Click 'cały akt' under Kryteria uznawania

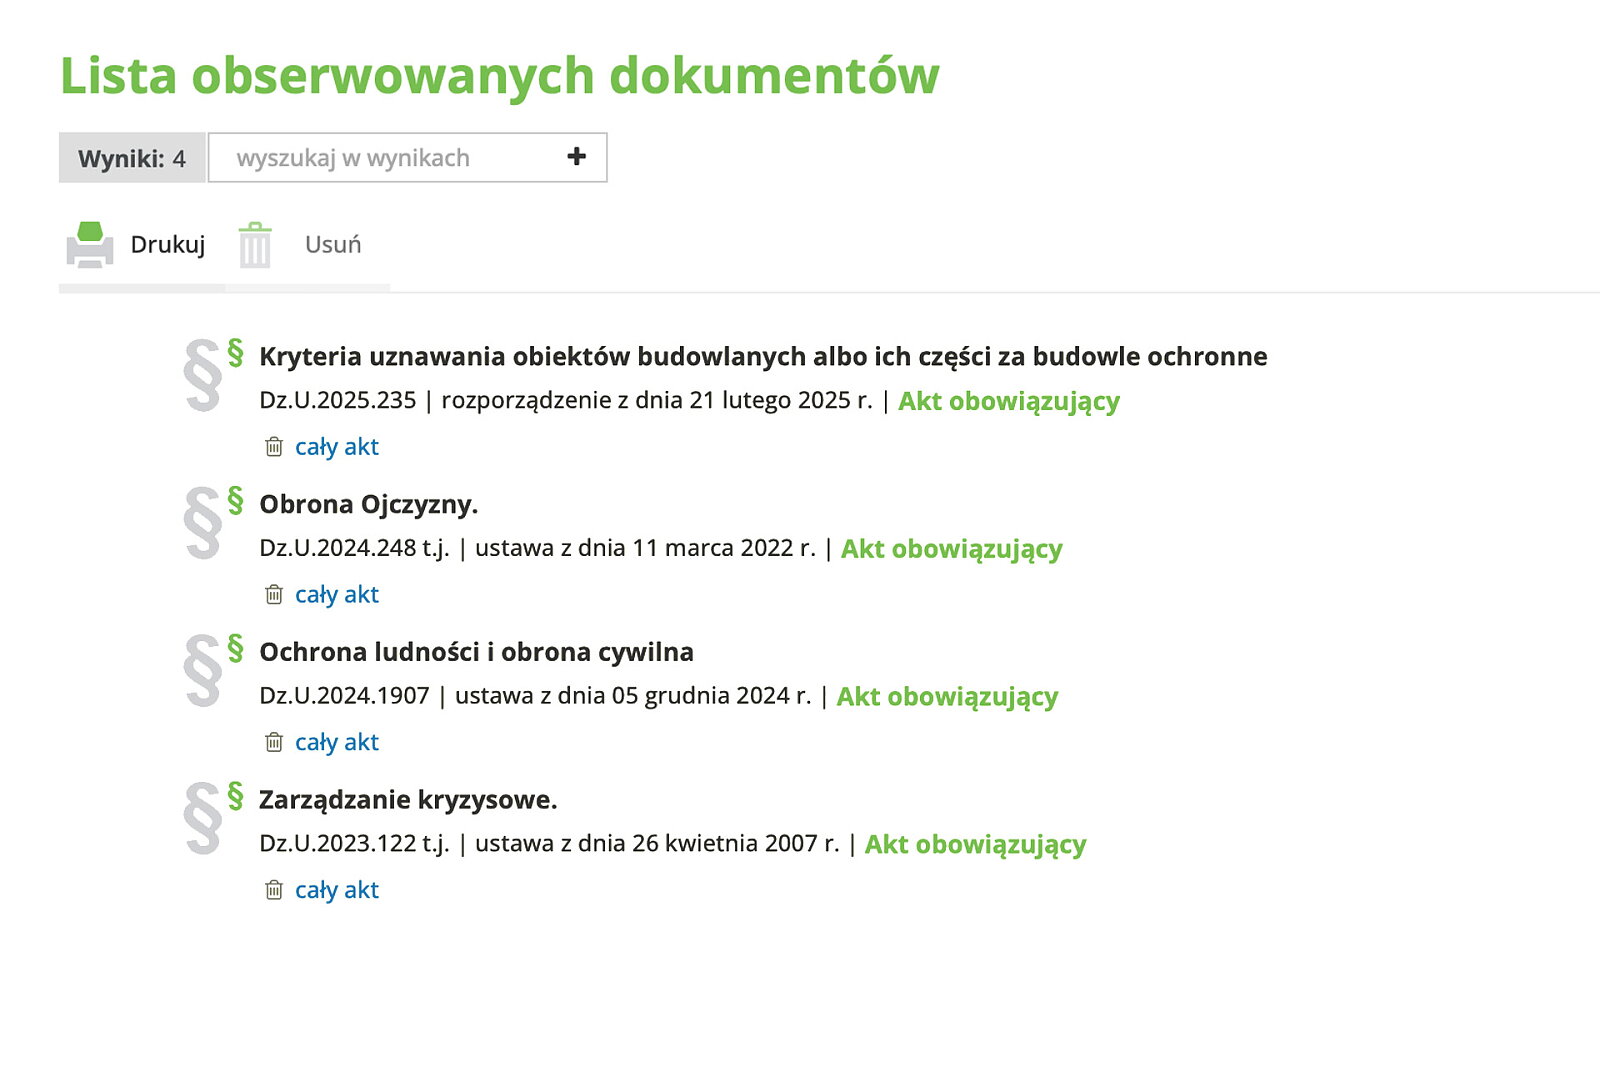click(x=337, y=447)
